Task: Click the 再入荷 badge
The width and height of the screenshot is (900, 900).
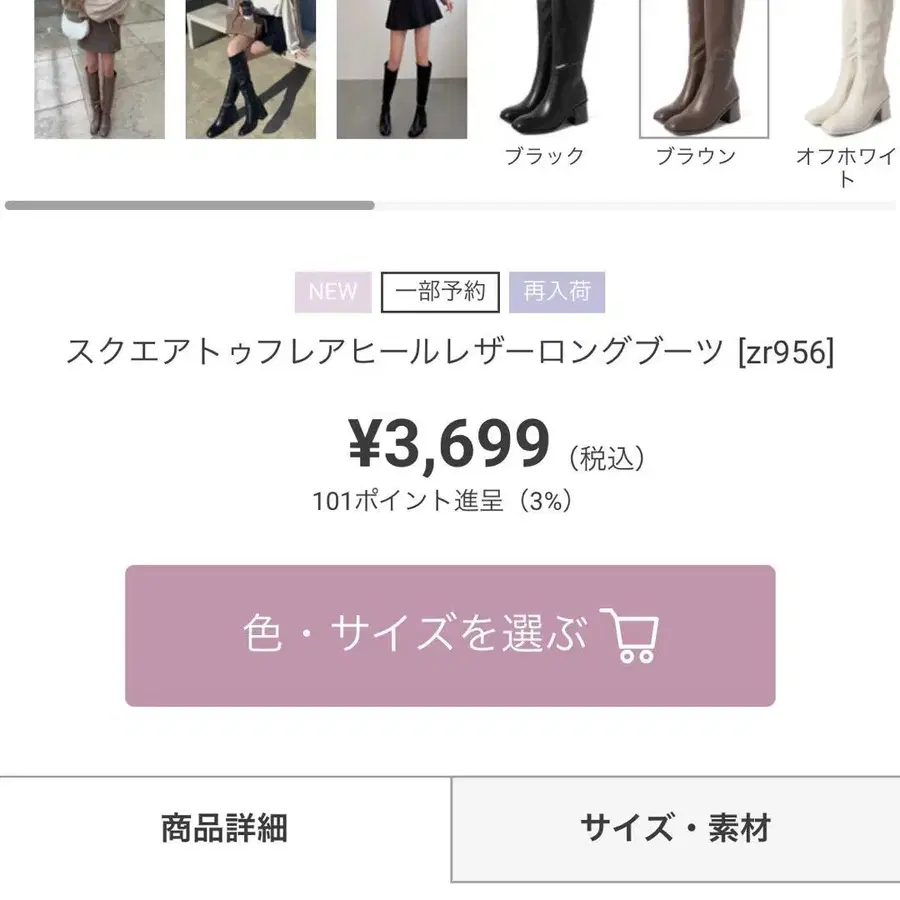Action: point(557,292)
